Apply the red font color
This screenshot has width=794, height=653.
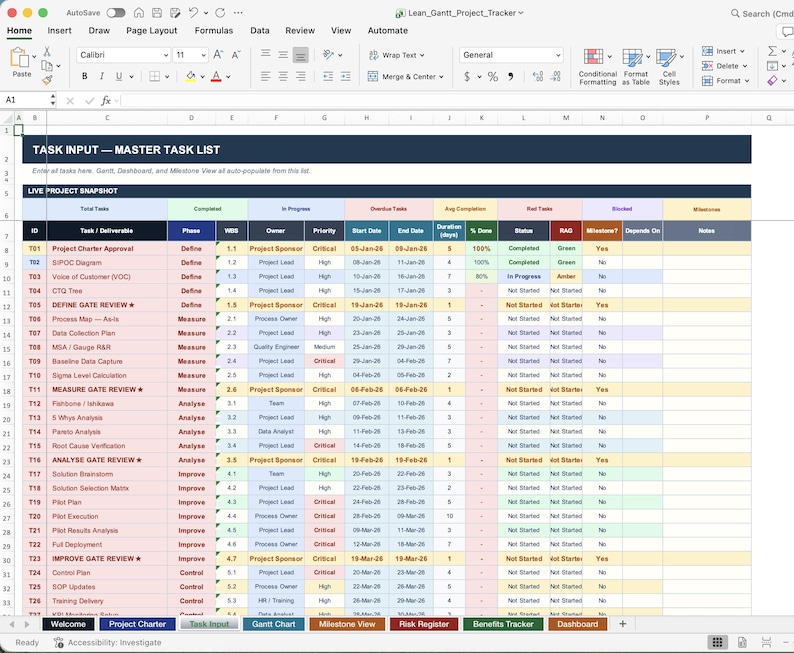click(216, 76)
